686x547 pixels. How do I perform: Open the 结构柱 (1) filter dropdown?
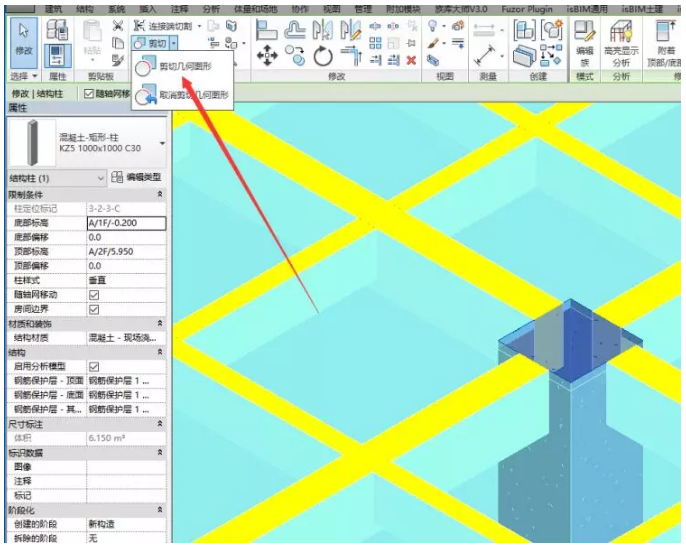57,178
